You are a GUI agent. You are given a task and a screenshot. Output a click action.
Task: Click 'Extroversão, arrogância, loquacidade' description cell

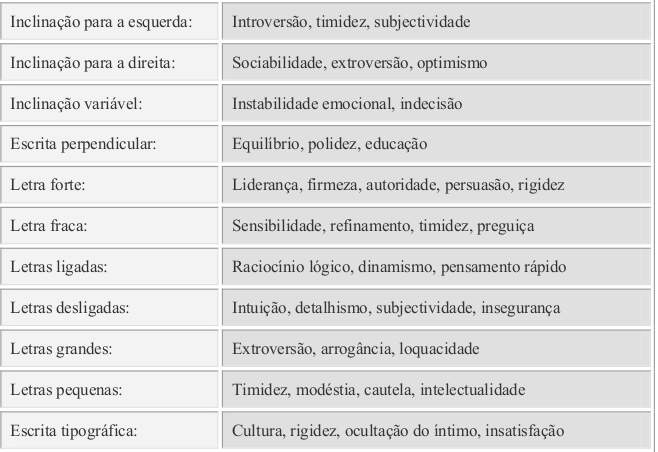pyautogui.click(x=356, y=349)
